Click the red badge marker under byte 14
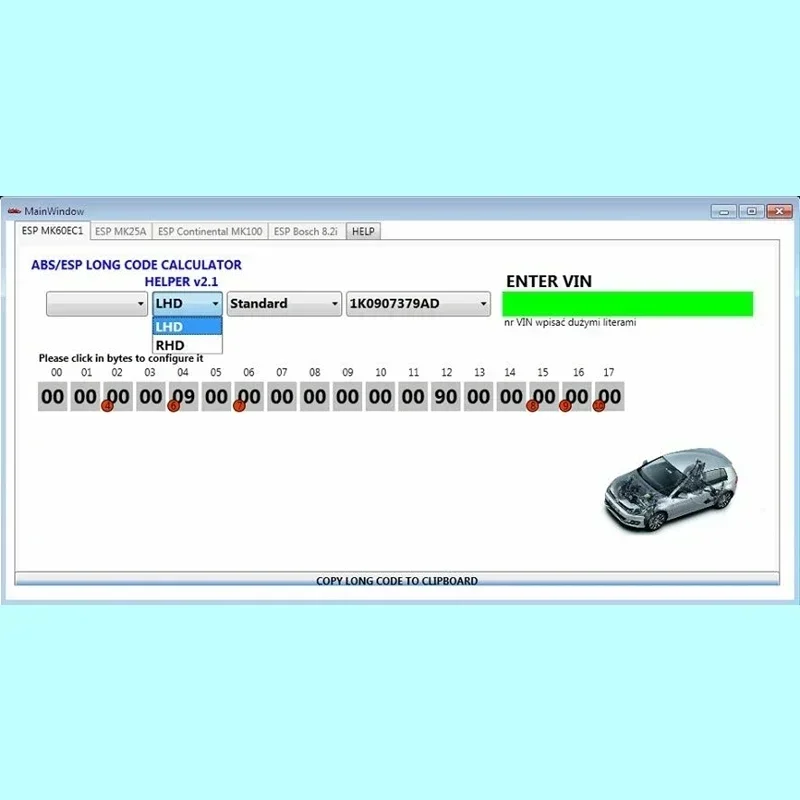Viewport: 800px width, 800px height. tap(533, 405)
